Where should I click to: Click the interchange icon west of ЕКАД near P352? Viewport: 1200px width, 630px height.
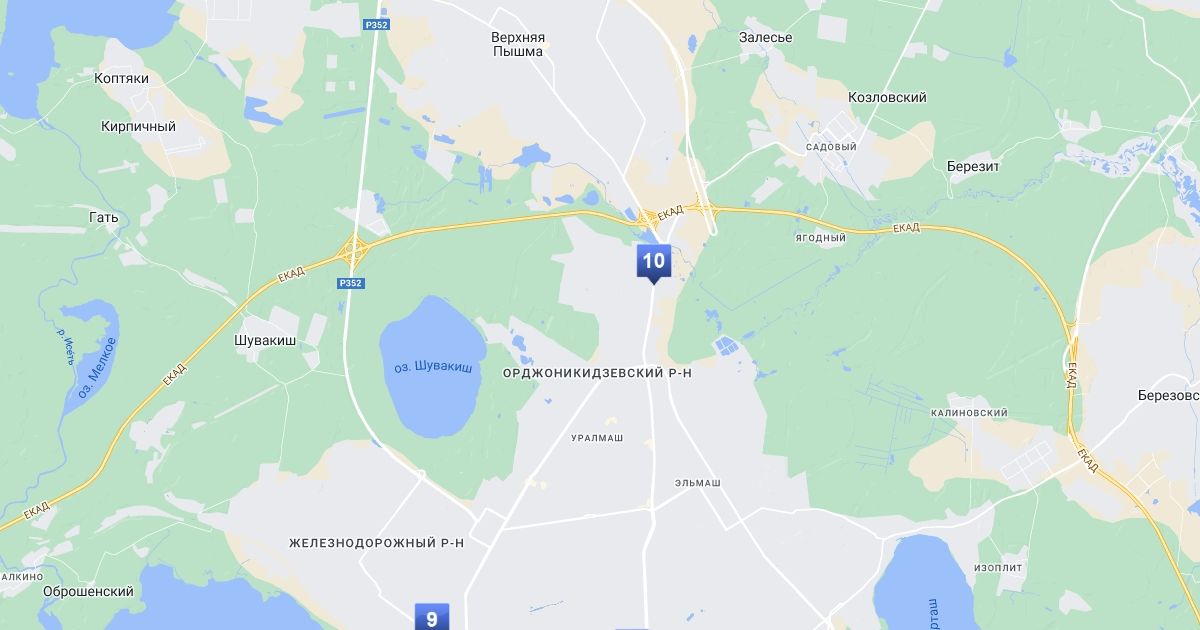click(x=353, y=247)
